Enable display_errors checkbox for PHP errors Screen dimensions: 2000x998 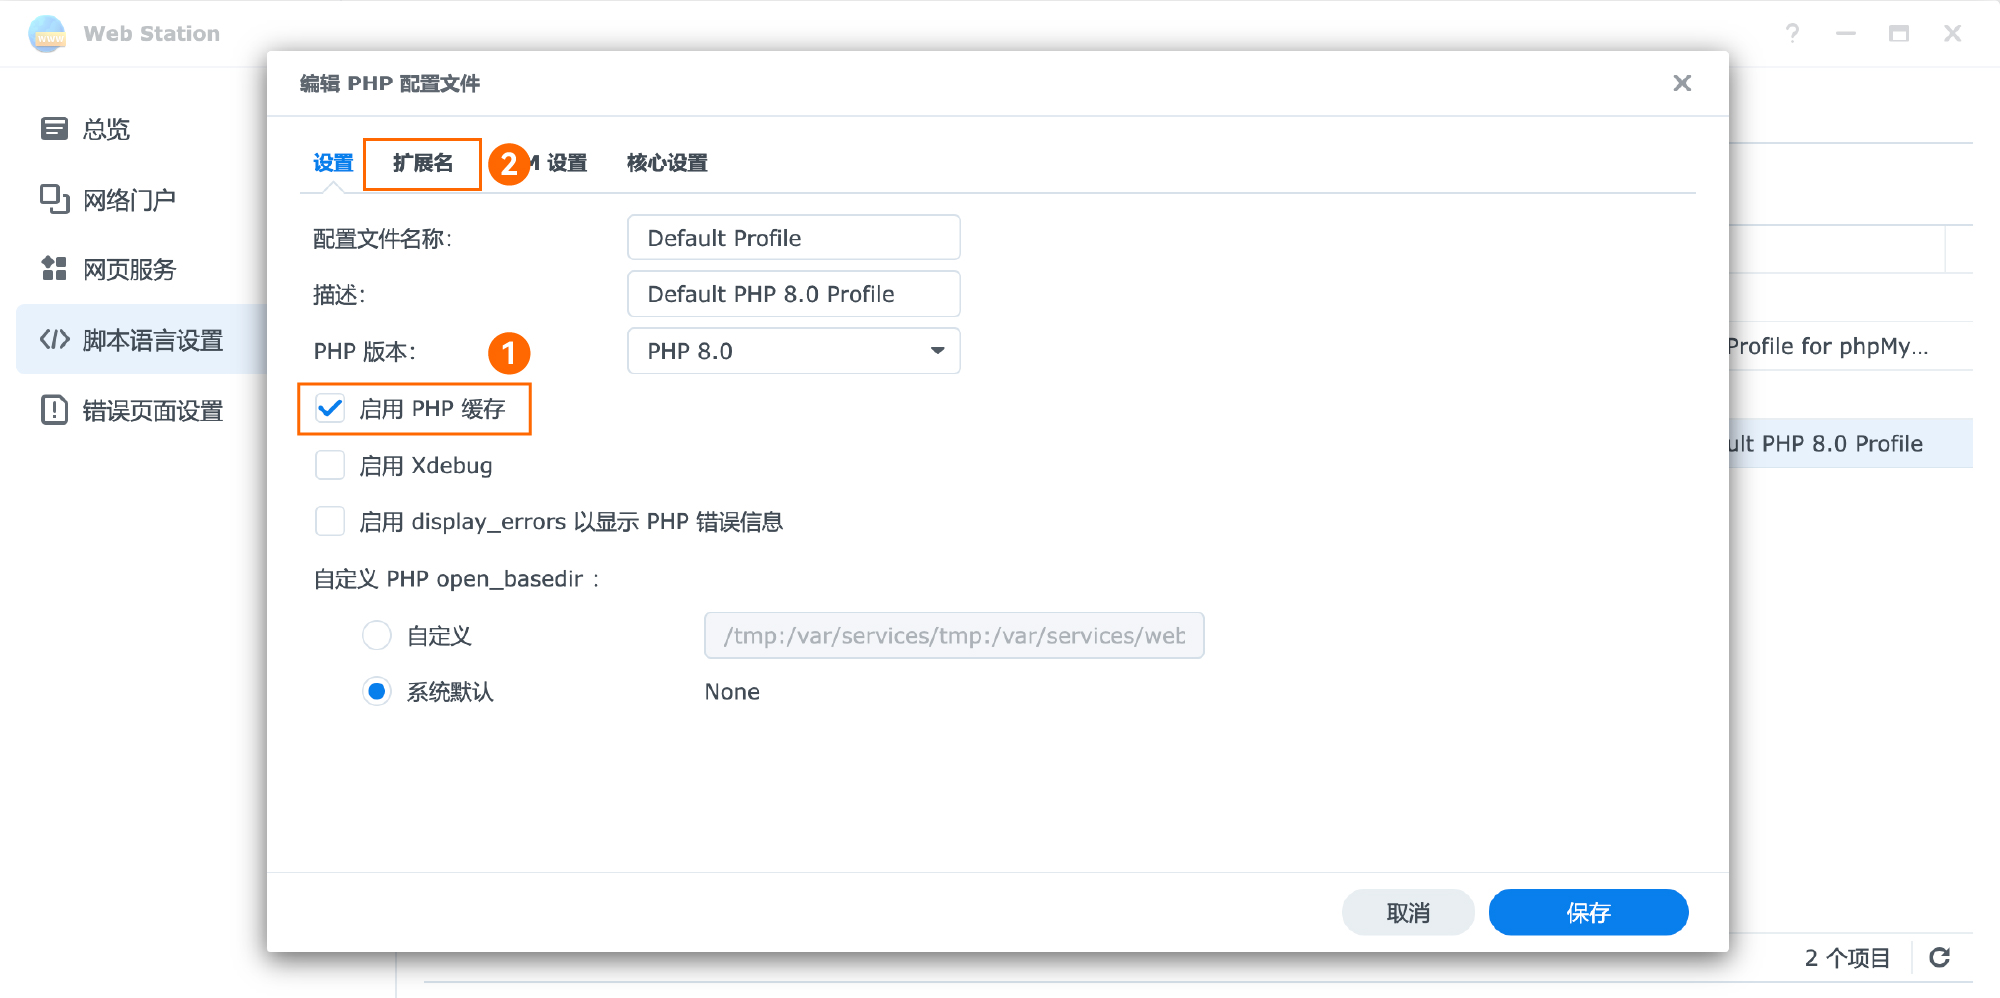(x=330, y=521)
